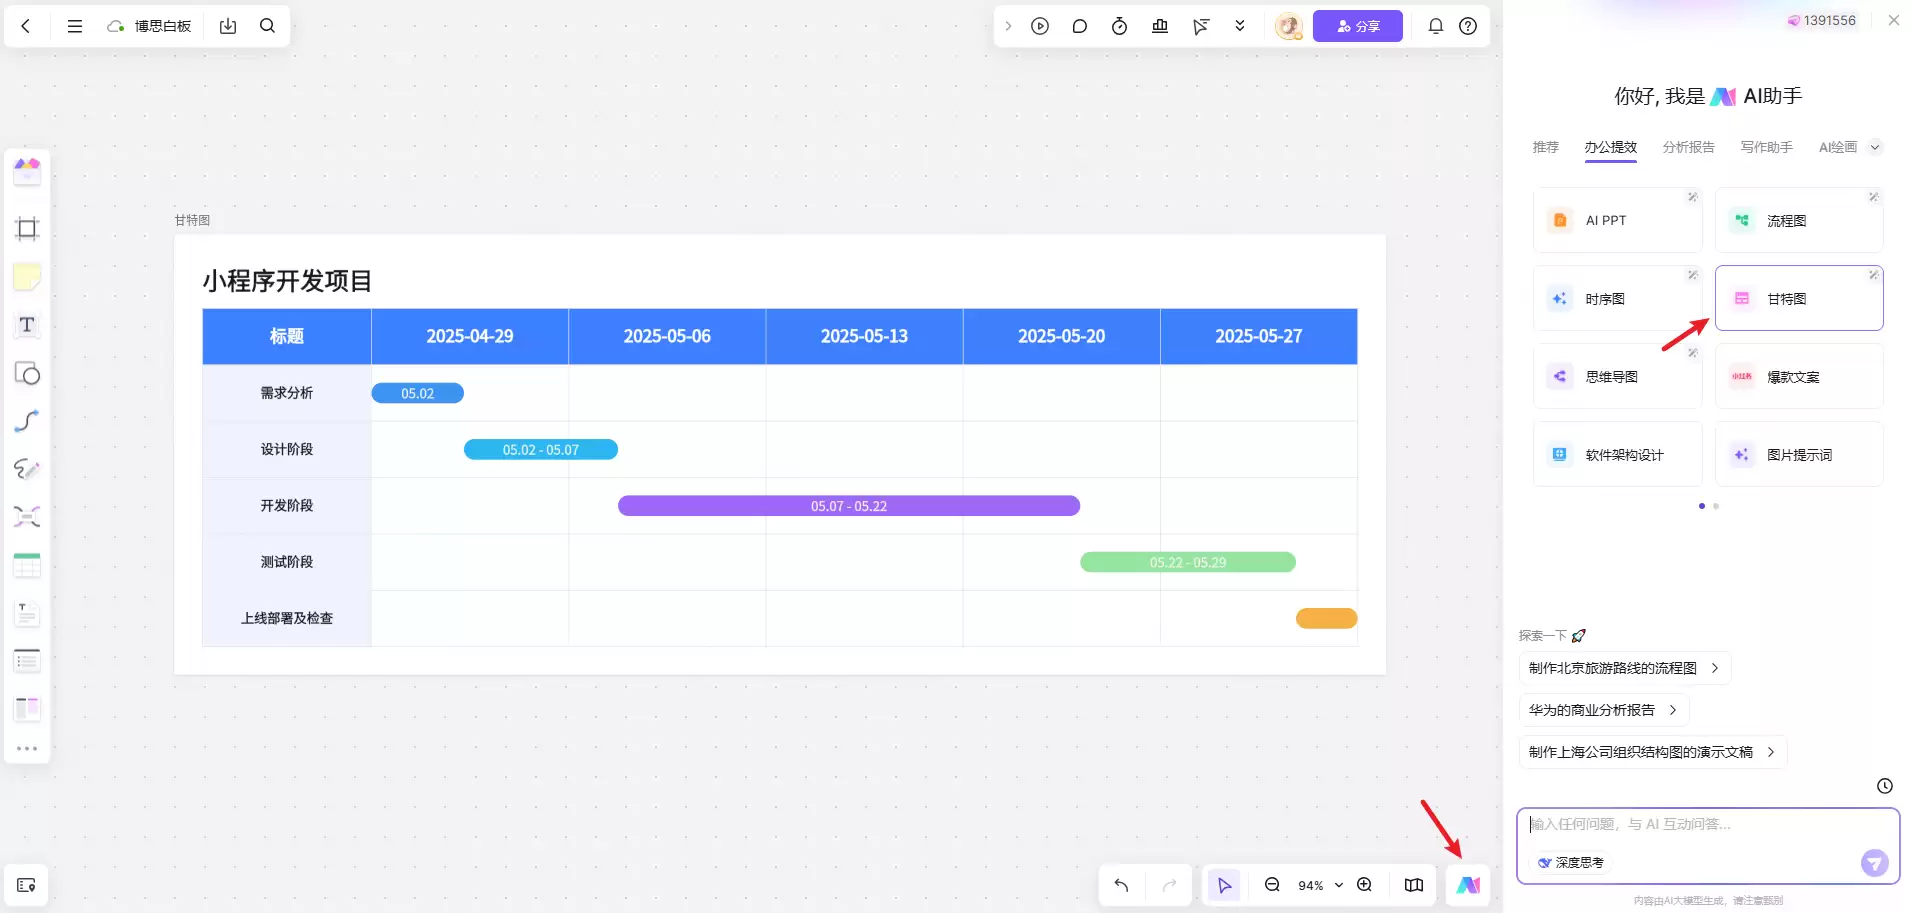Open more tools ellipsis in left toolbar
1911x913 pixels.
[x=27, y=748]
